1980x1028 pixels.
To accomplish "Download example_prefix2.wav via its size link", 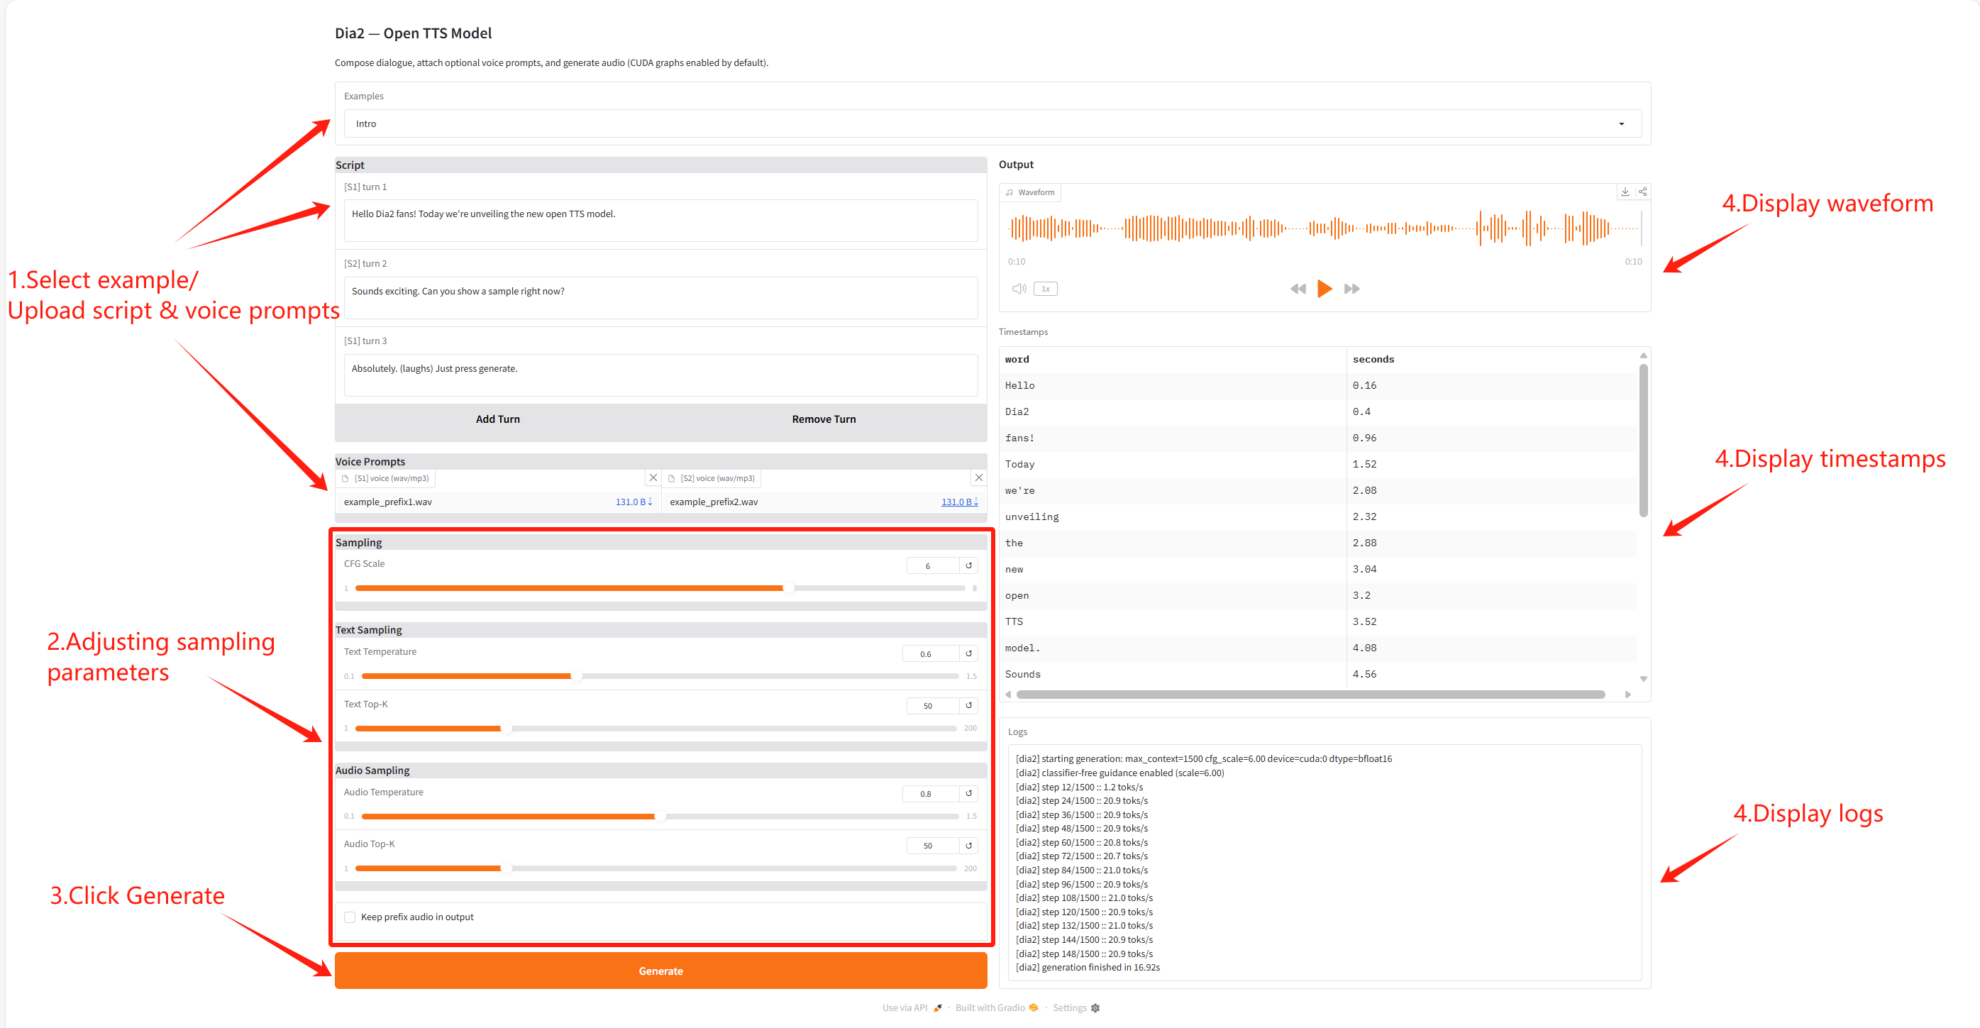I will click(x=958, y=502).
